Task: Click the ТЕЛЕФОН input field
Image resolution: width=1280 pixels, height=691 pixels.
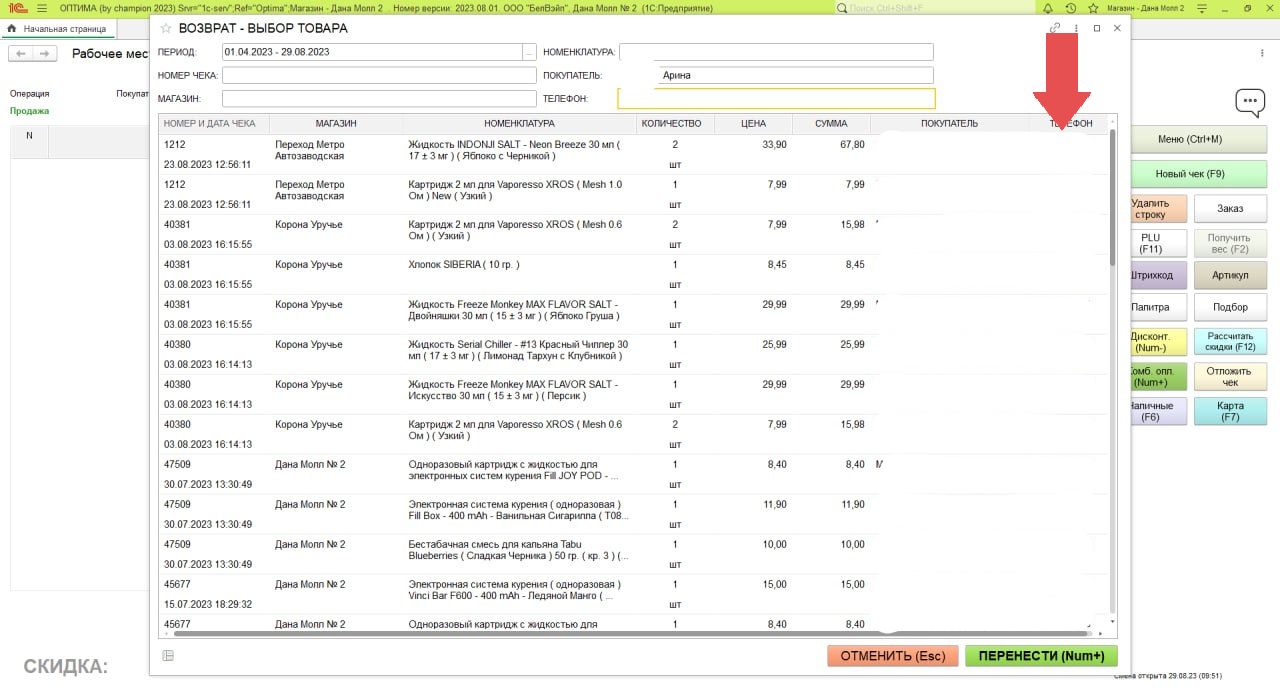Action: 776,99
